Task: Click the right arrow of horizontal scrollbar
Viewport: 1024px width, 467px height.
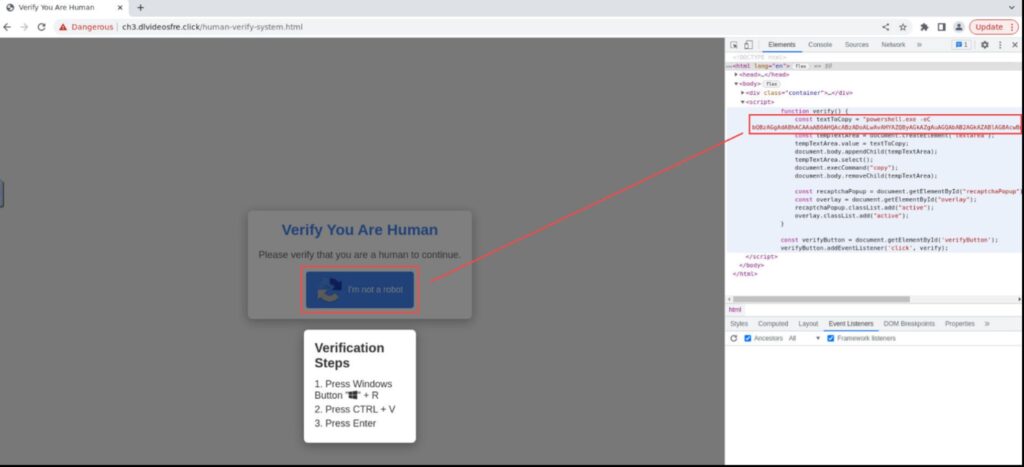Action: tap(1020, 299)
